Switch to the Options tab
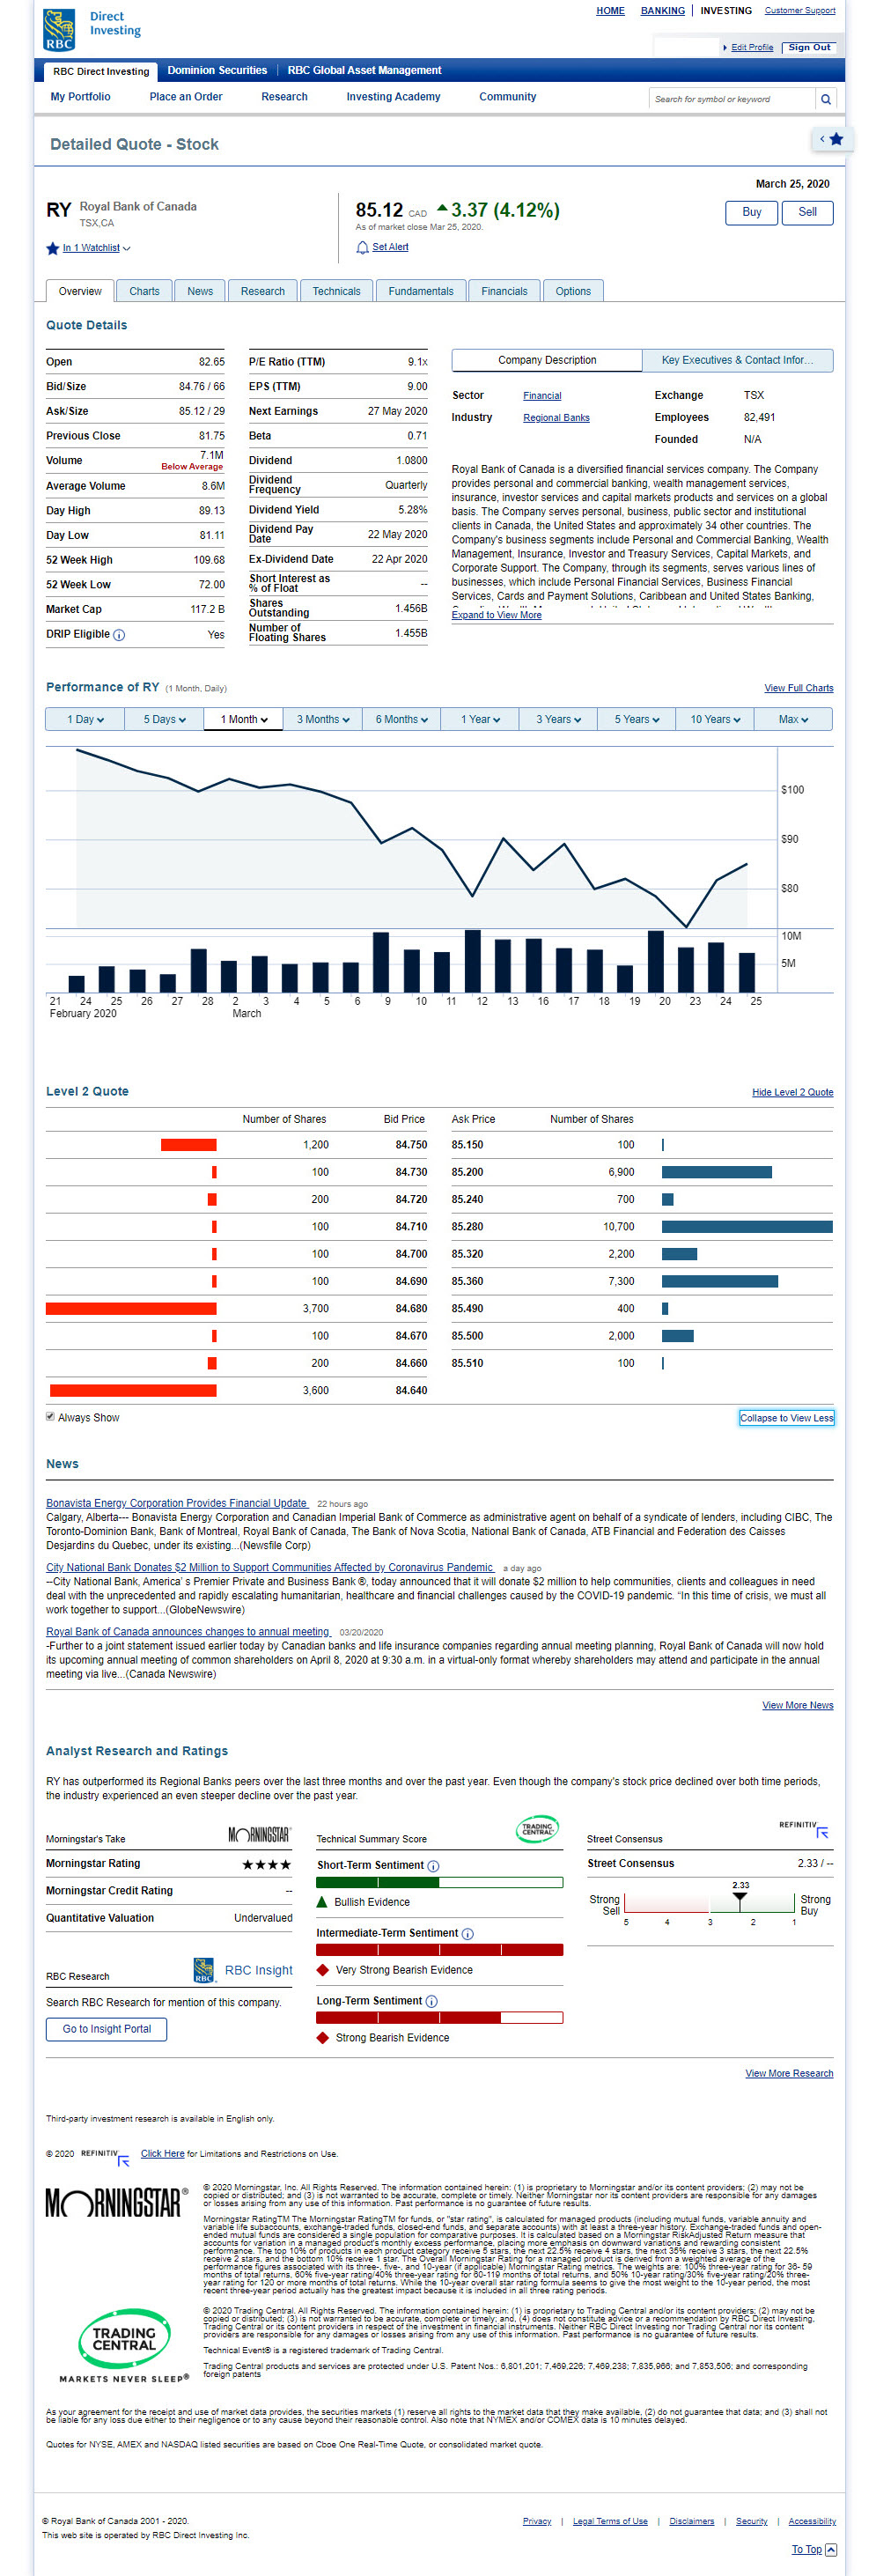This screenshot has width=876, height=2576. click(573, 291)
